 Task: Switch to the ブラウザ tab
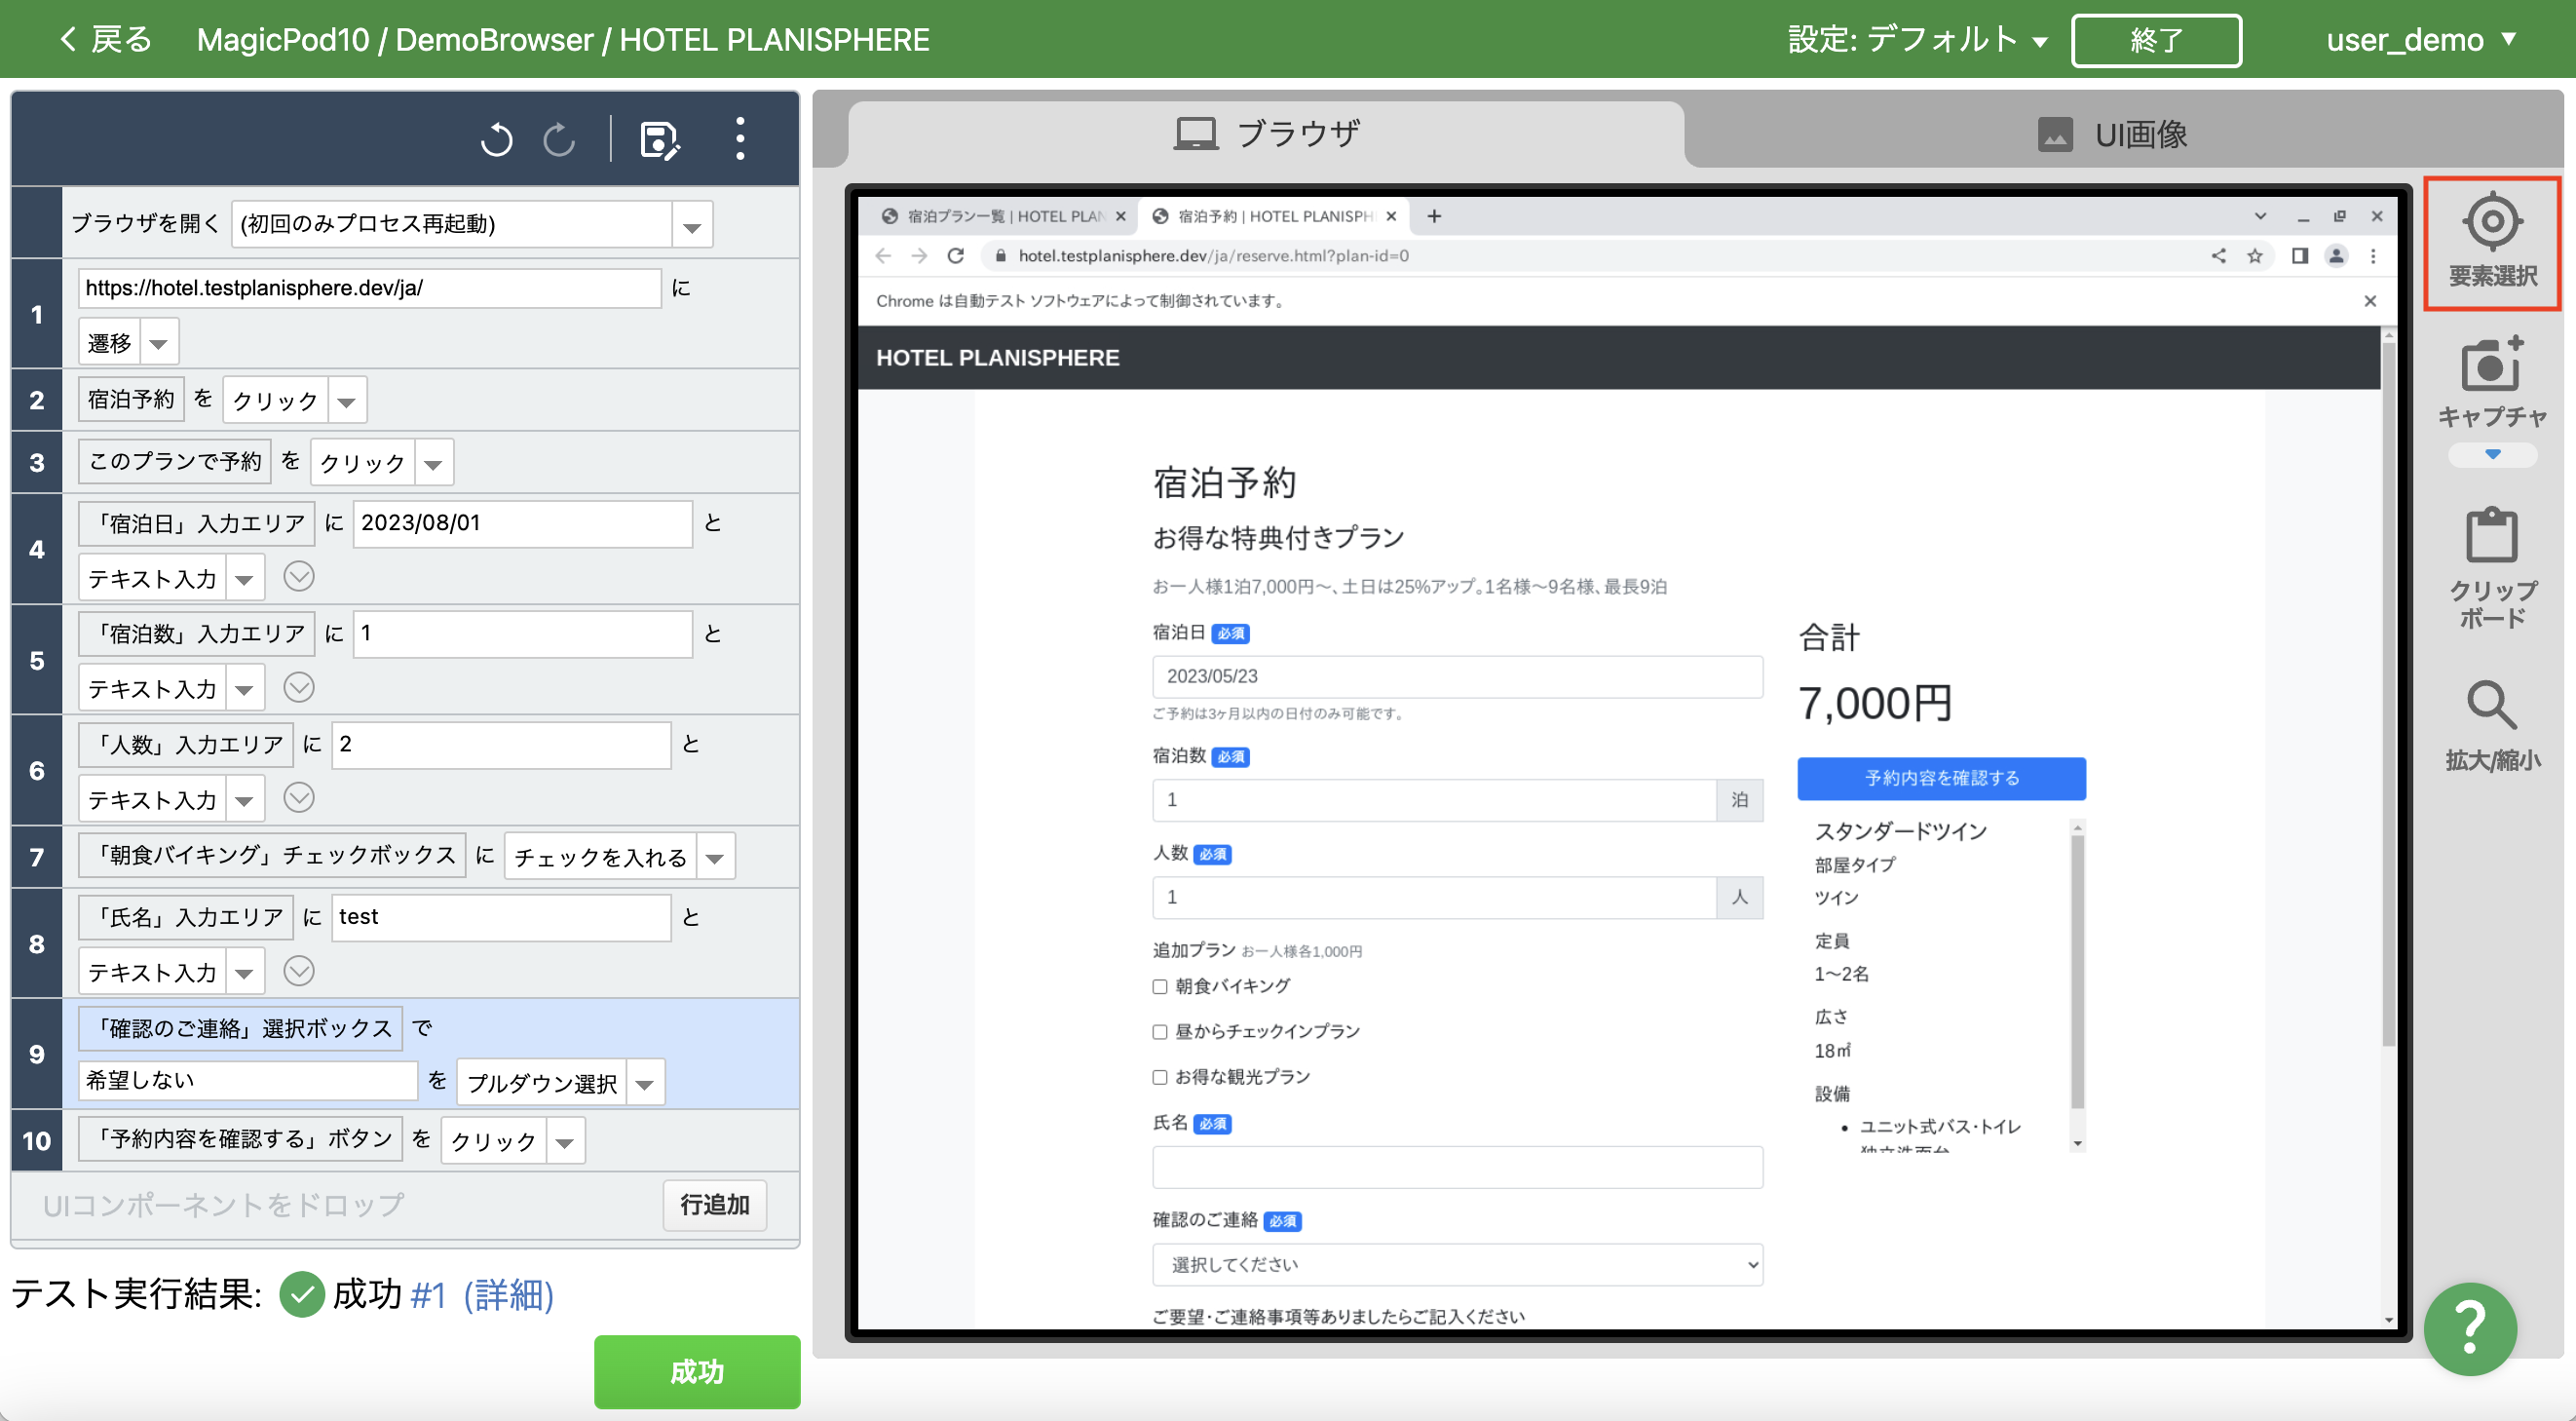(1266, 134)
